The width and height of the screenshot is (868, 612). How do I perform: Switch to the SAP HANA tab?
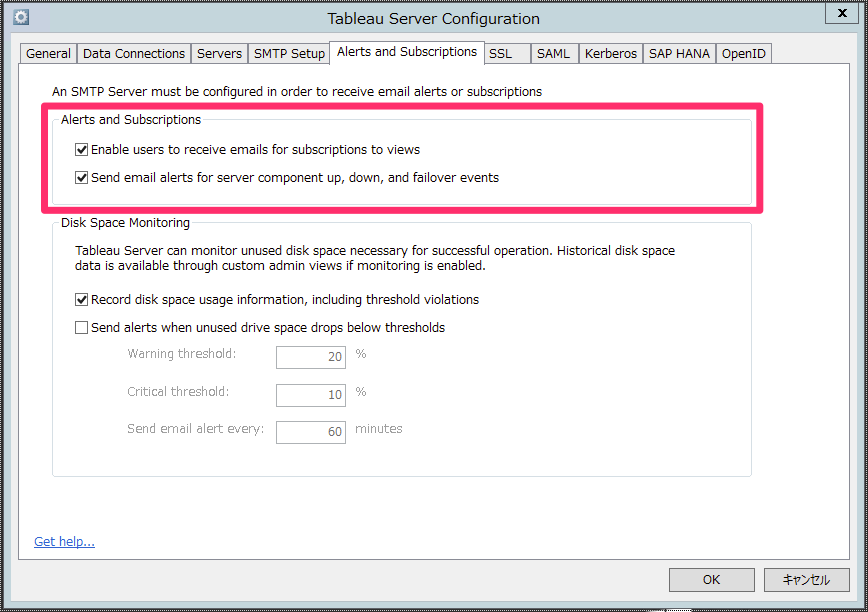tap(679, 52)
